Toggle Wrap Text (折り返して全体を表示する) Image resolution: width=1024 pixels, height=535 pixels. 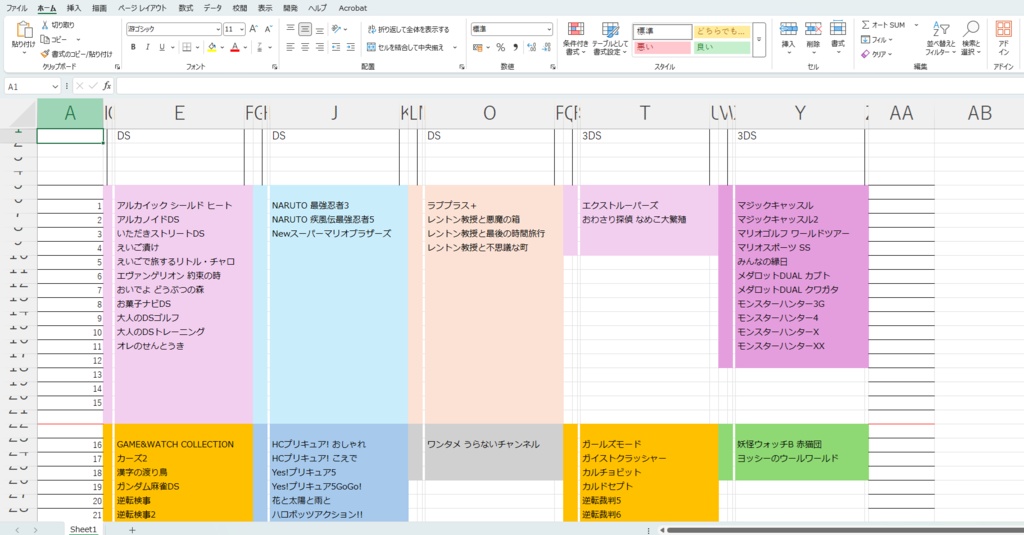pos(408,29)
